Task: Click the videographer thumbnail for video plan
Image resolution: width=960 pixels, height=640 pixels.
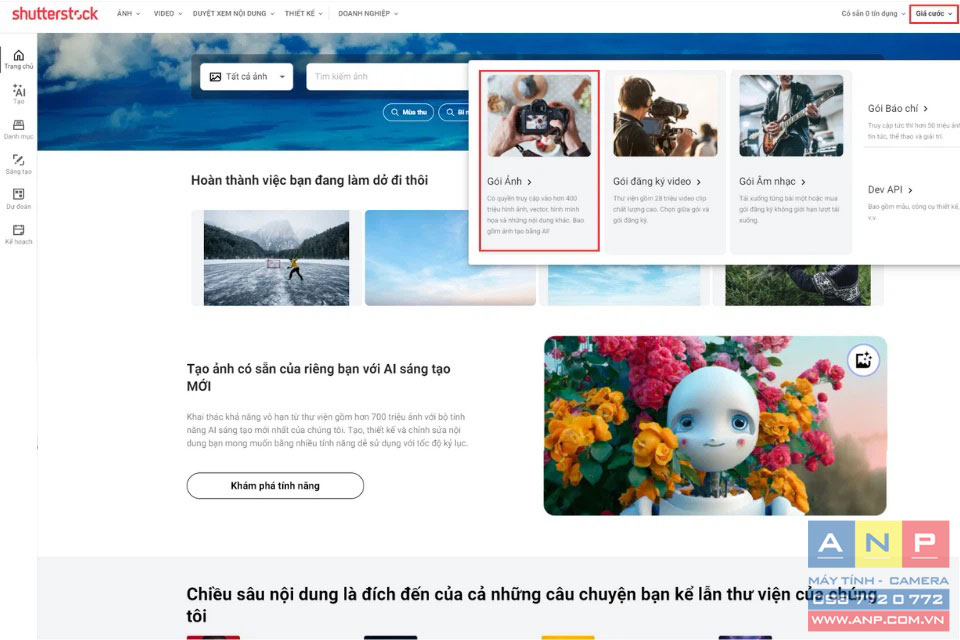Action: click(666, 116)
